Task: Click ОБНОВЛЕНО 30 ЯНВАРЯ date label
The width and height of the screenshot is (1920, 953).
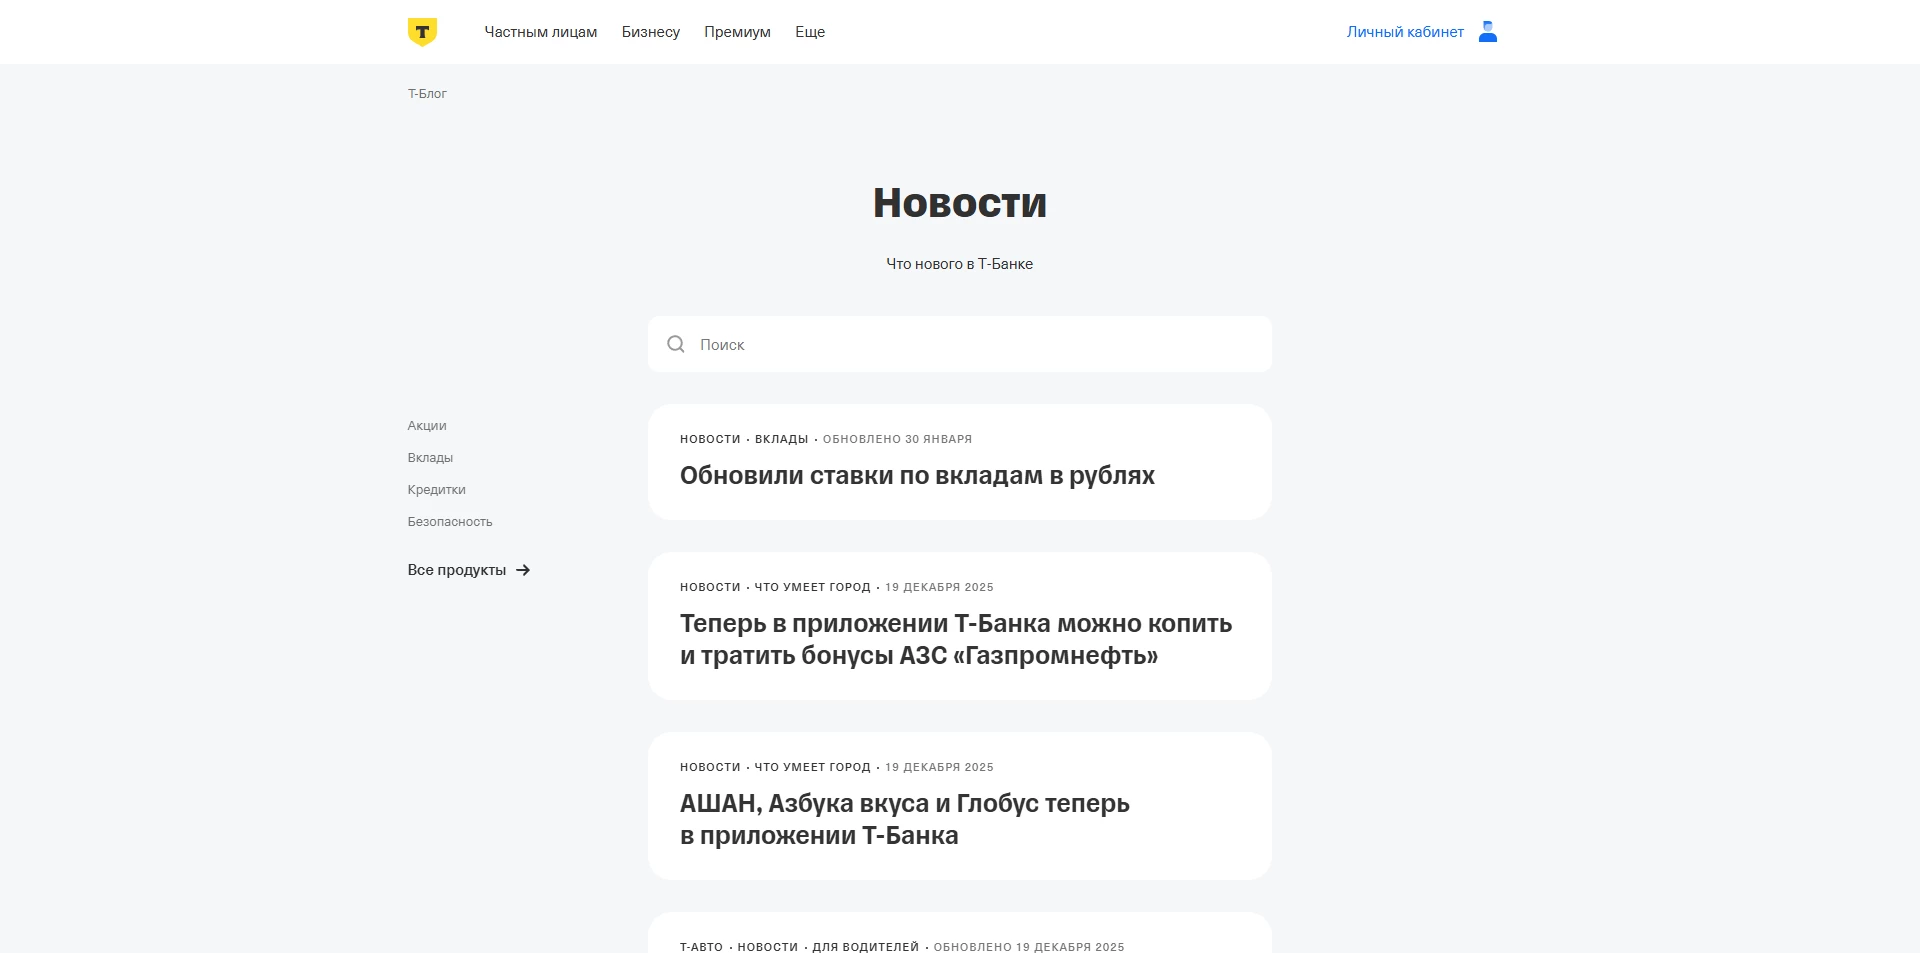Action: [x=897, y=439]
